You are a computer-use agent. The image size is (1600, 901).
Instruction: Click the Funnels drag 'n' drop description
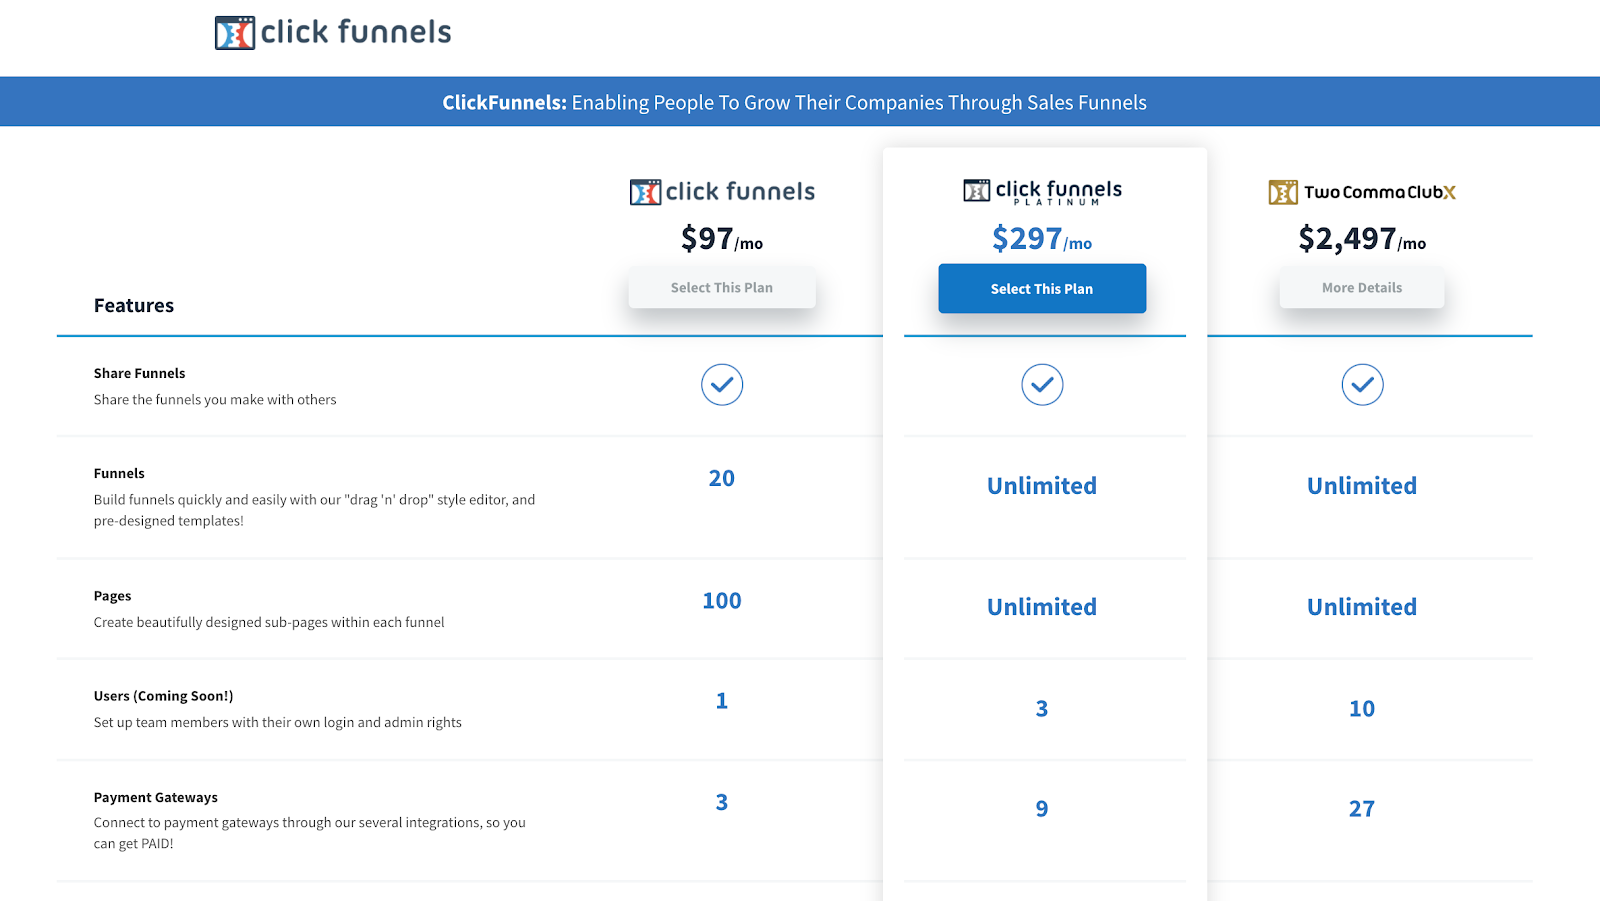[314, 510]
